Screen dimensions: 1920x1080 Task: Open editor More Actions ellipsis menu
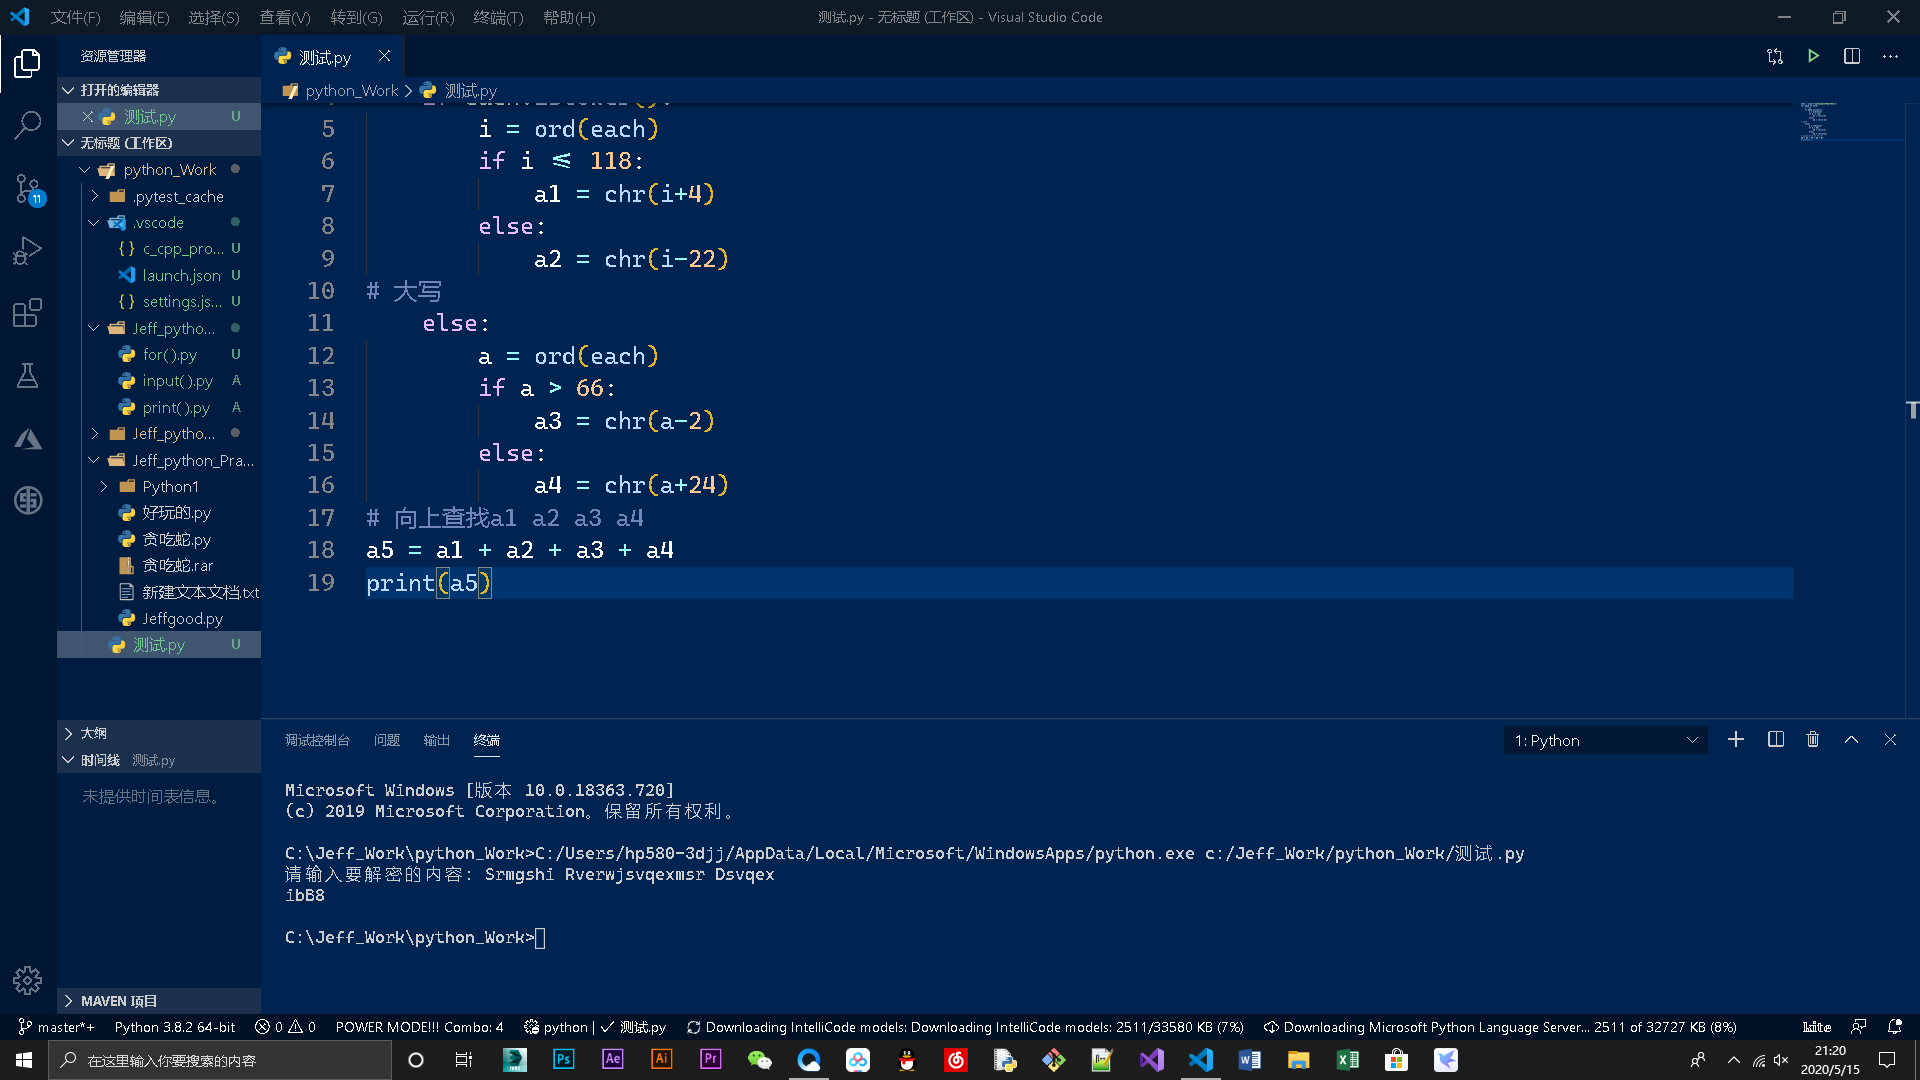click(x=1890, y=56)
